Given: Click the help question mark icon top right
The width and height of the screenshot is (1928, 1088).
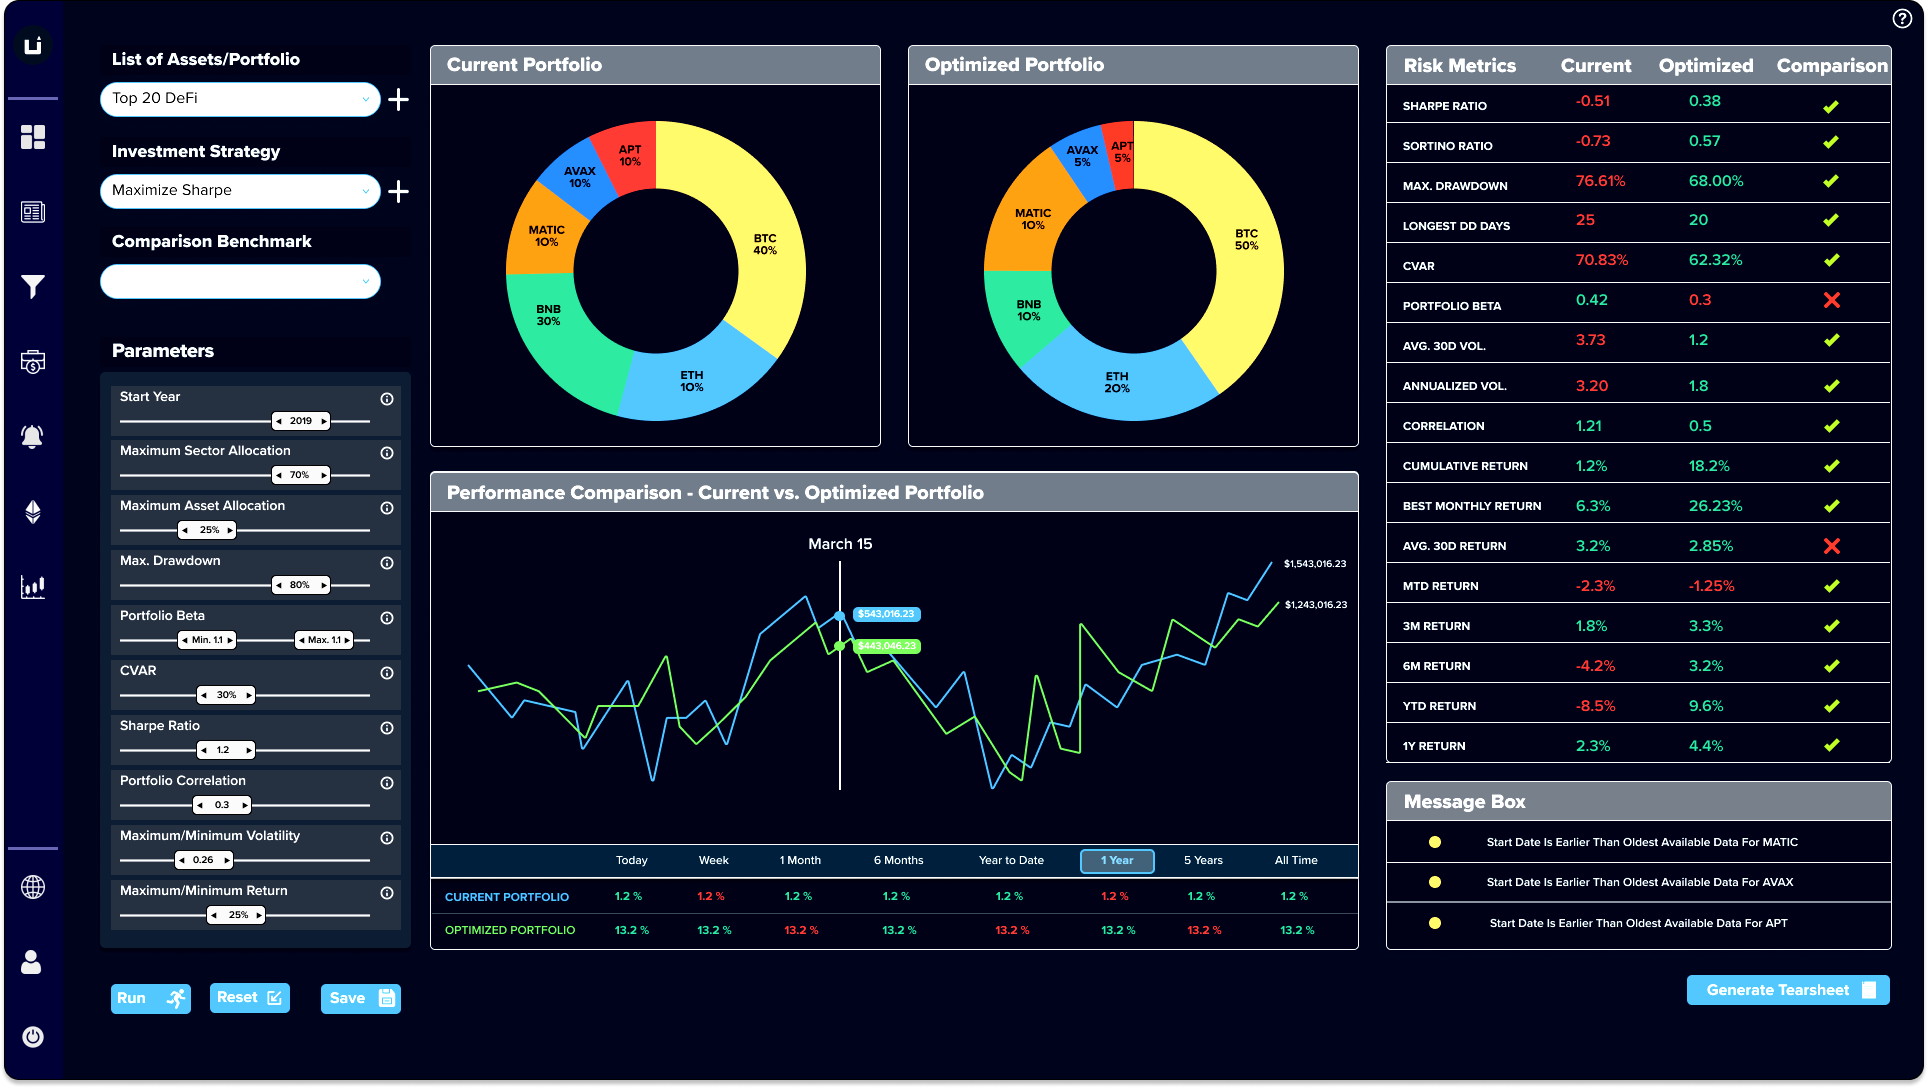Looking at the screenshot, I should click(x=1901, y=18).
